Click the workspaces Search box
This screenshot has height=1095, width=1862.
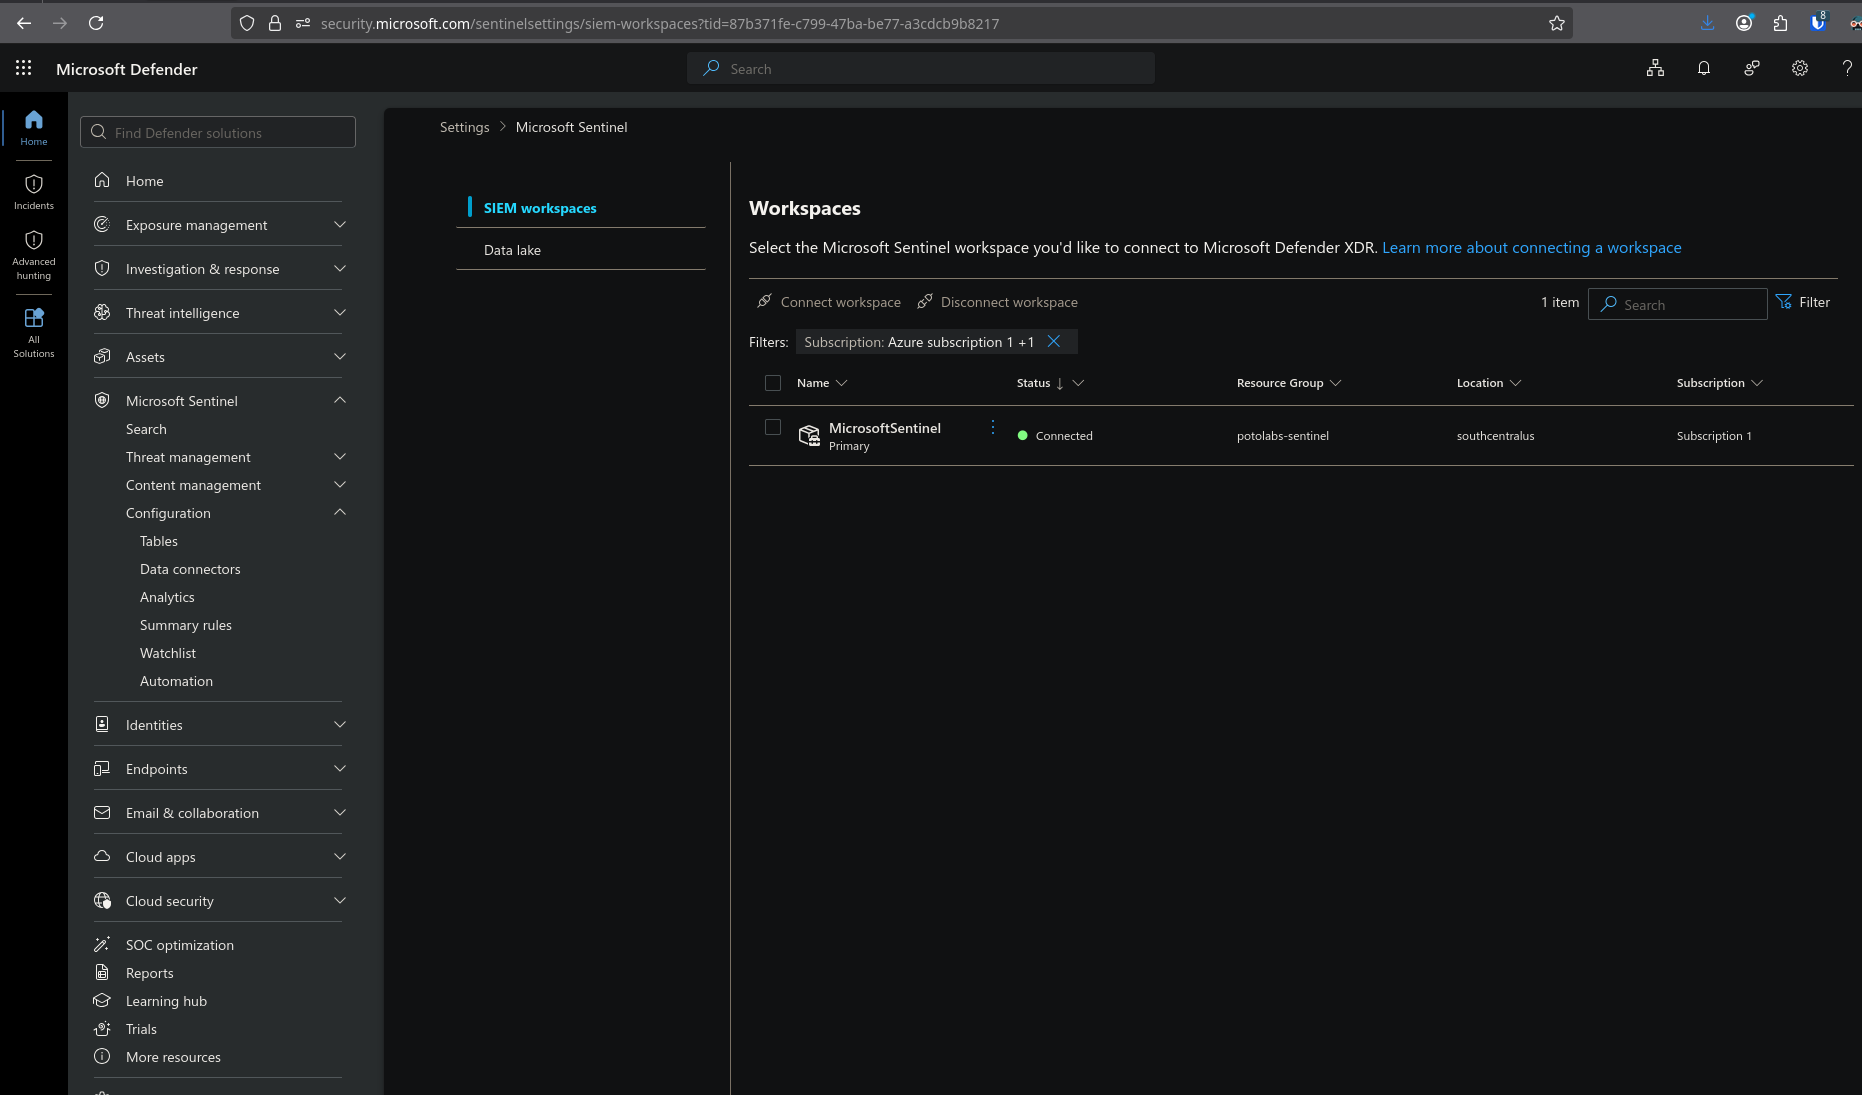point(1677,304)
